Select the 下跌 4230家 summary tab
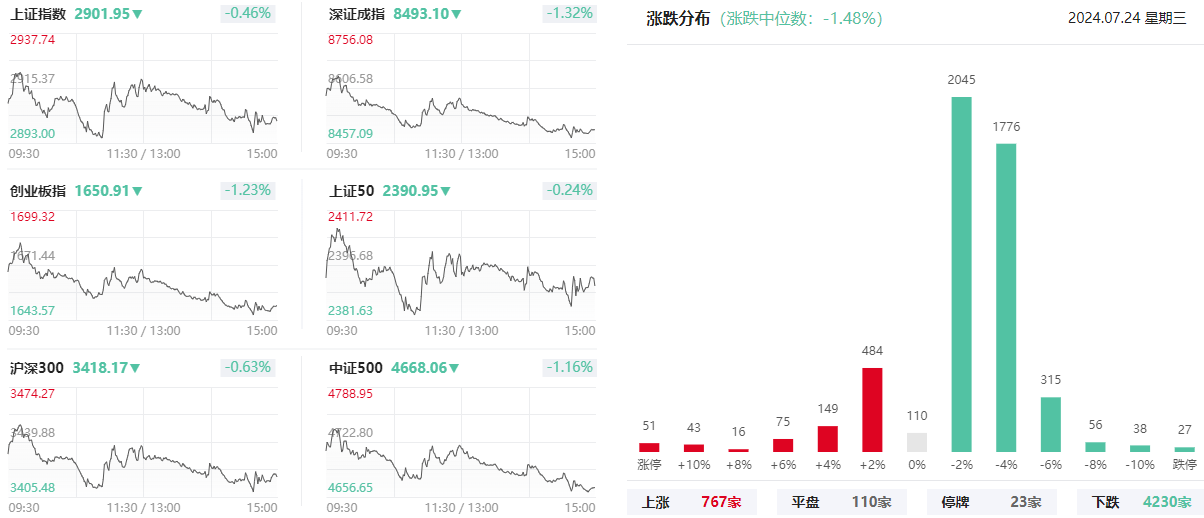 tap(1140, 502)
